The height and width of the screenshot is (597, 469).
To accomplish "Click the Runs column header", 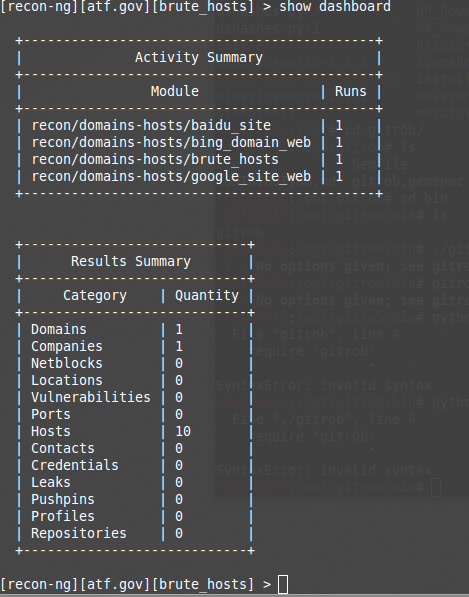I will pos(351,91).
